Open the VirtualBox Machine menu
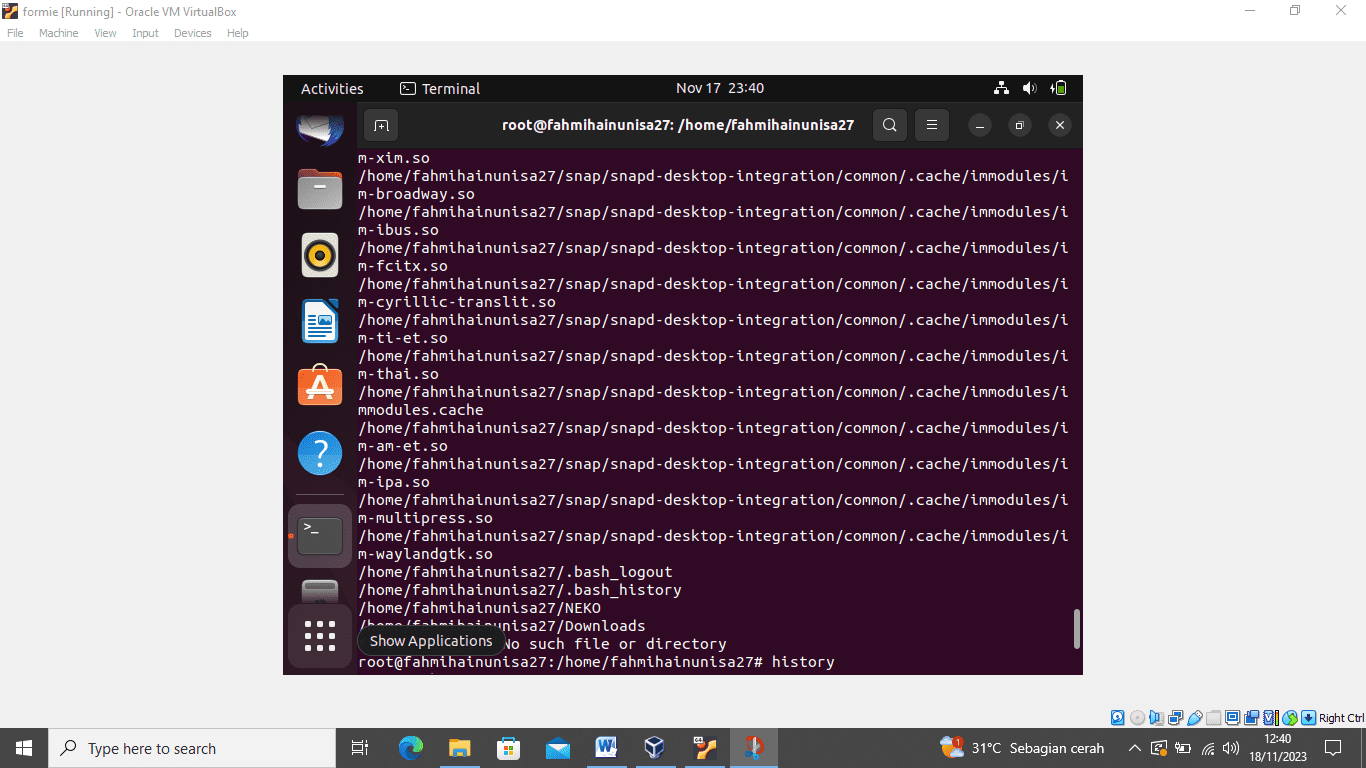This screenshot has height=768, width=1366. [59, 33]
